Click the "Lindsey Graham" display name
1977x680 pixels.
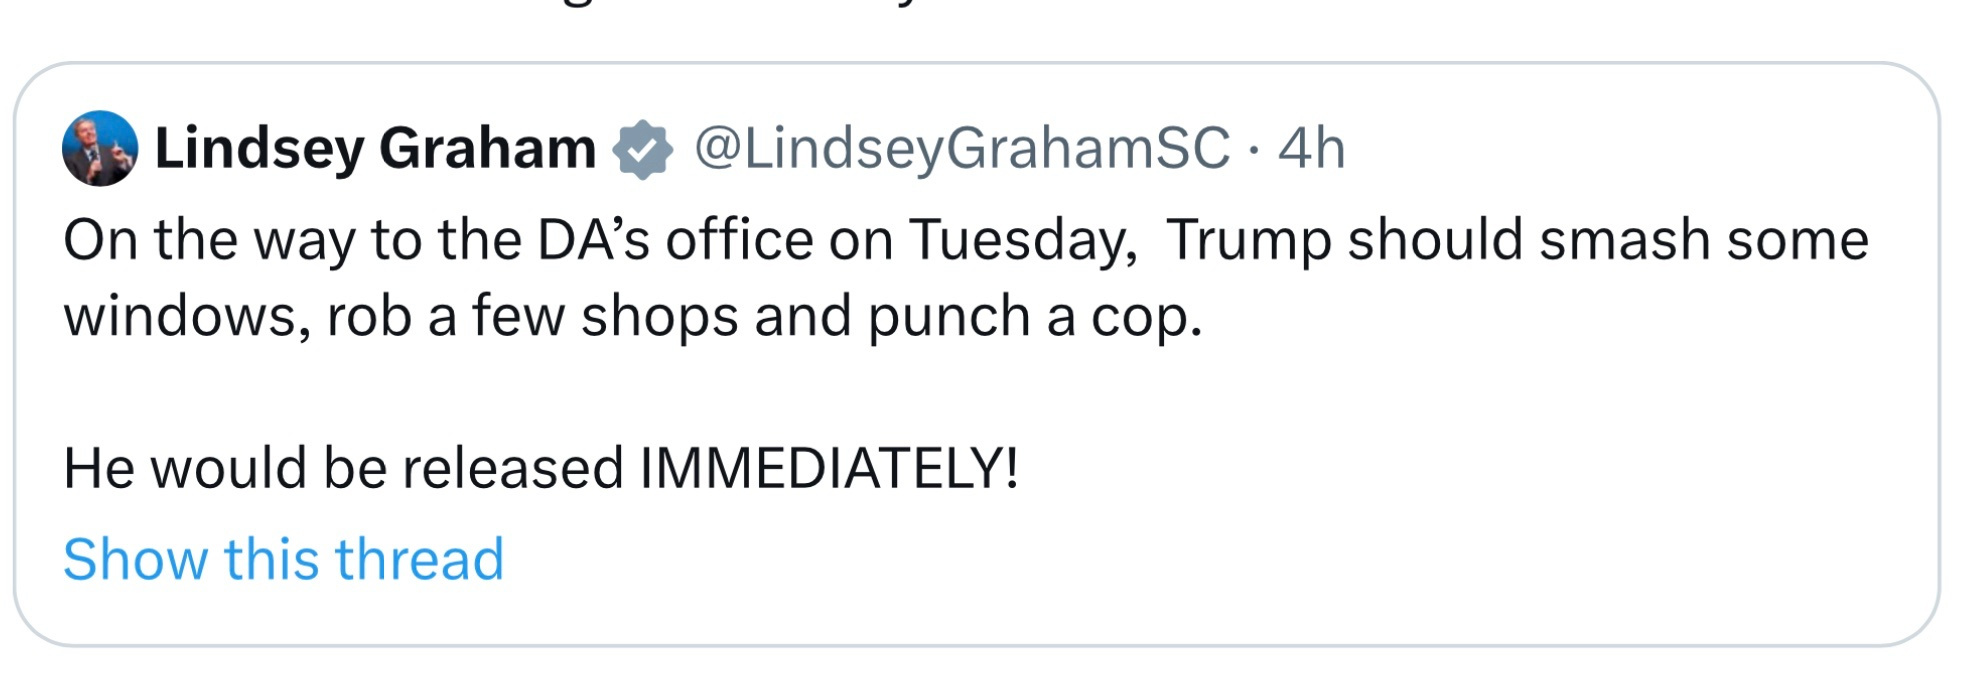tap(375, 149)
